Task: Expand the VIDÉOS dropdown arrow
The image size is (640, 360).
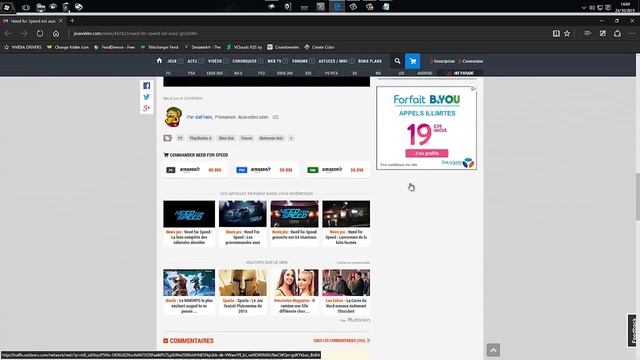Action: [x=226, y=61]
